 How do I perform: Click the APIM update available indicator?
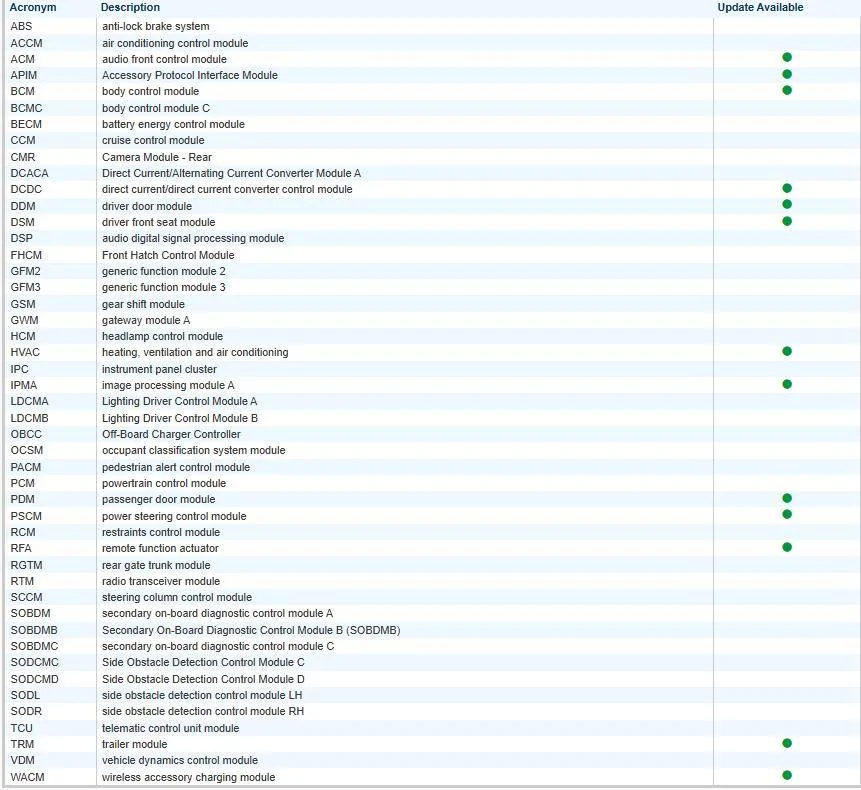[x=787, y=74]
